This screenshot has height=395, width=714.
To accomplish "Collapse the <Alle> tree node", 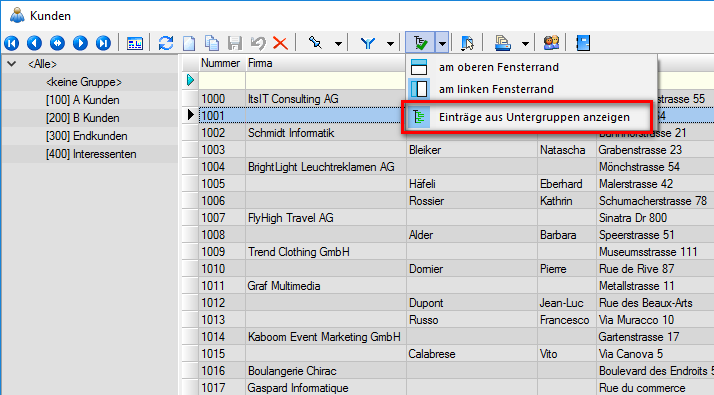I will [12, 64].
